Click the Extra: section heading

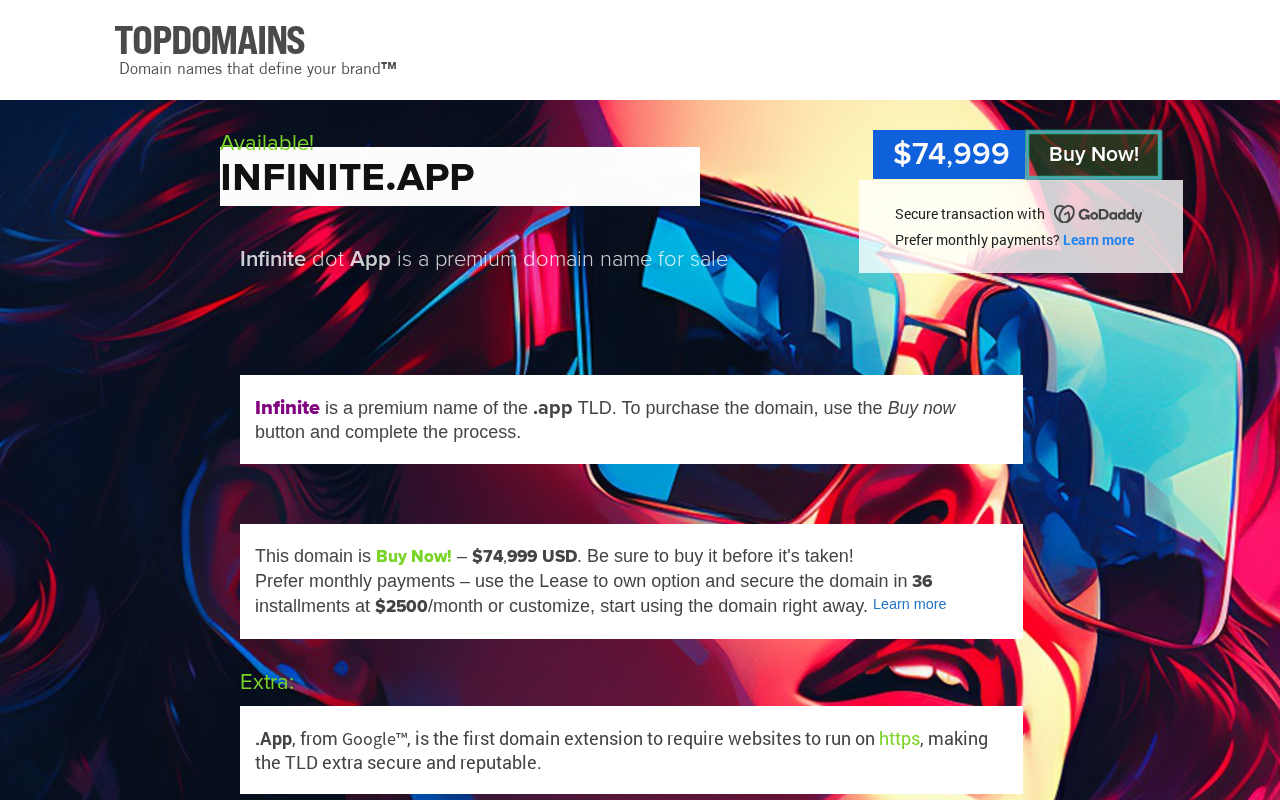point(267,682)
